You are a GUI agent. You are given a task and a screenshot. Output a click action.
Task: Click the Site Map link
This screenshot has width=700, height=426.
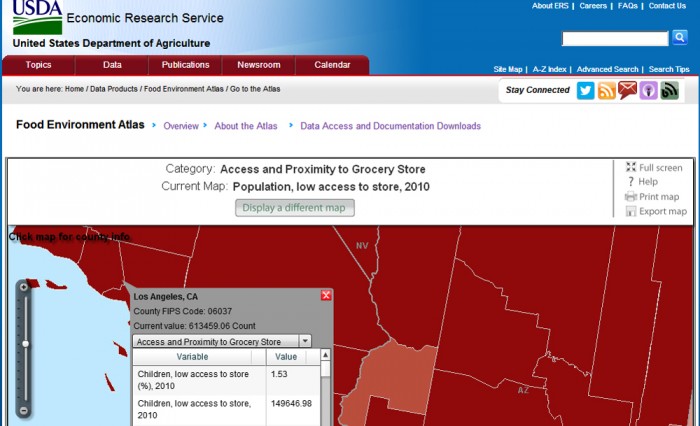[508, 69]
